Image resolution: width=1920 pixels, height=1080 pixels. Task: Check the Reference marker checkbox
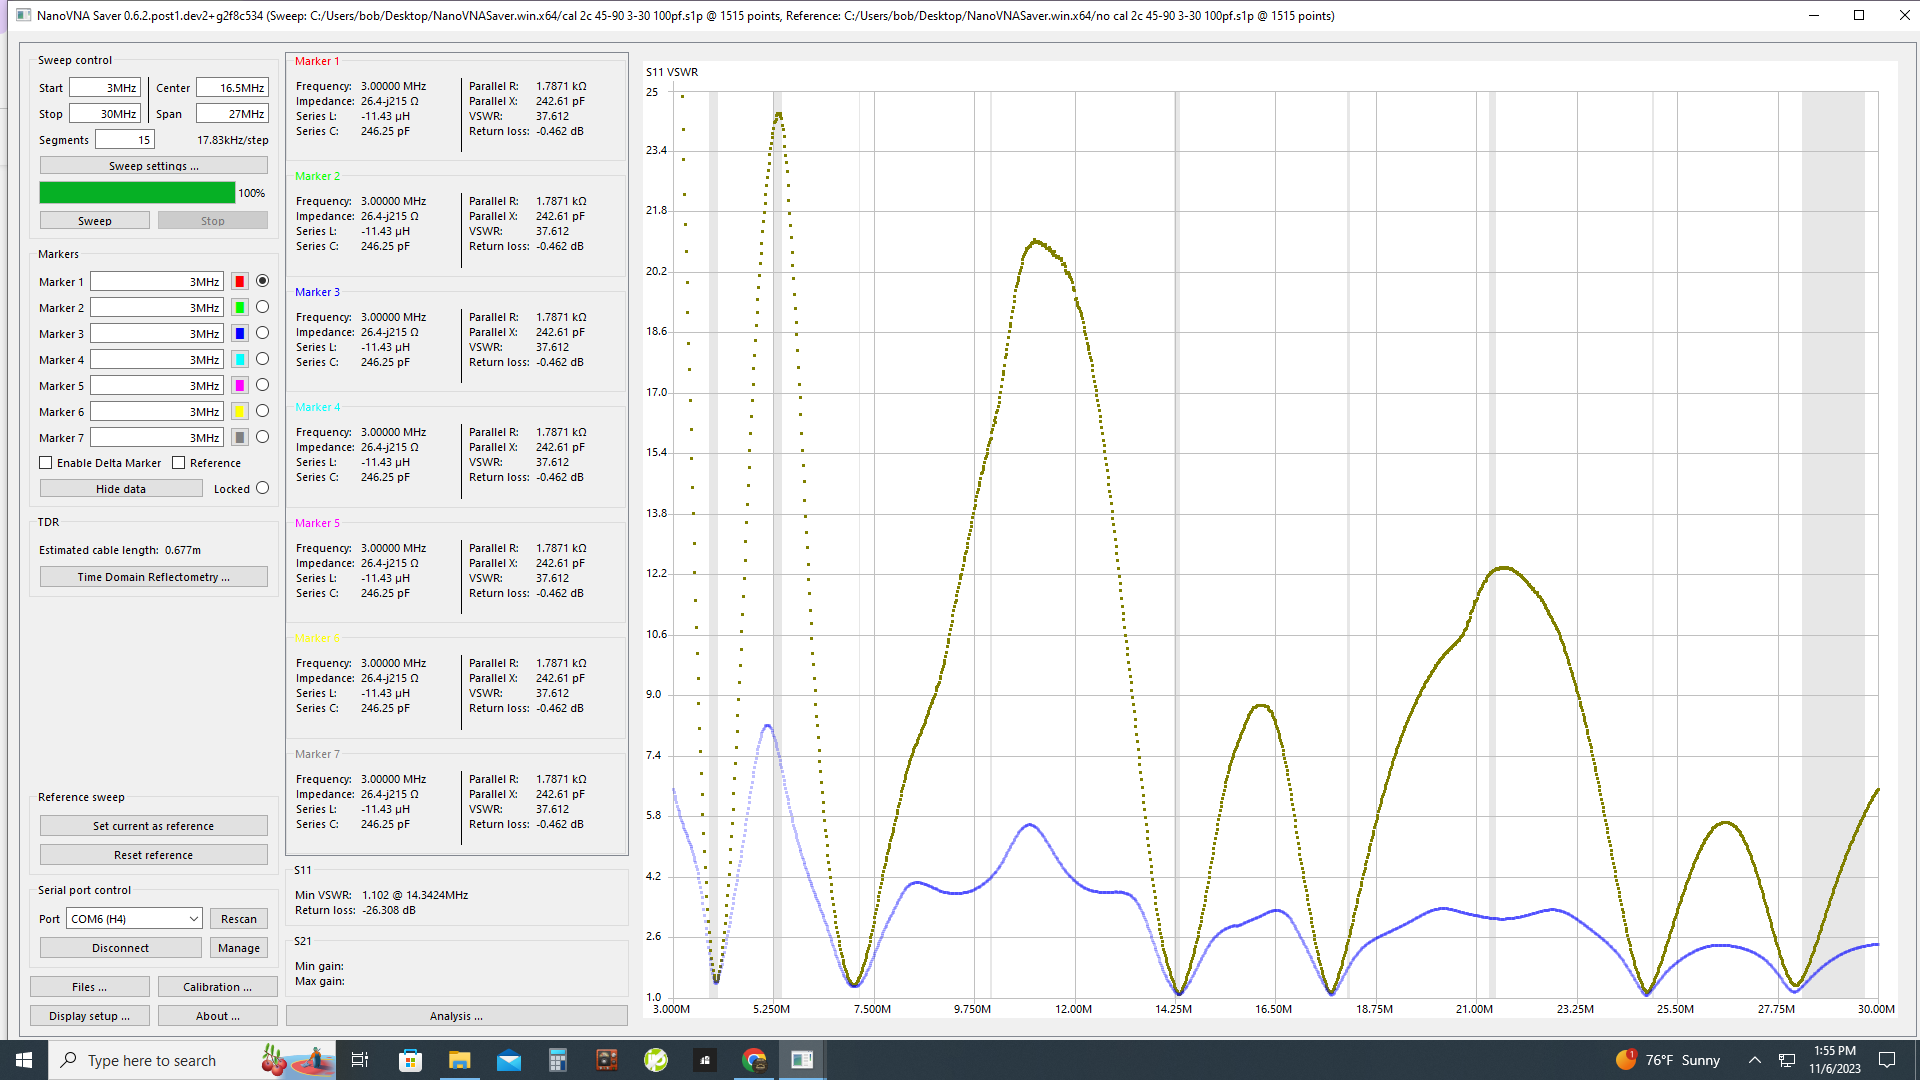179,463
